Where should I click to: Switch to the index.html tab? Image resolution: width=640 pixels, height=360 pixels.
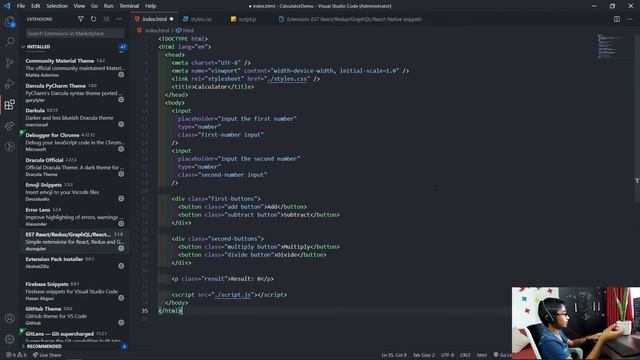pyautogui.click(x=154, y=19)
